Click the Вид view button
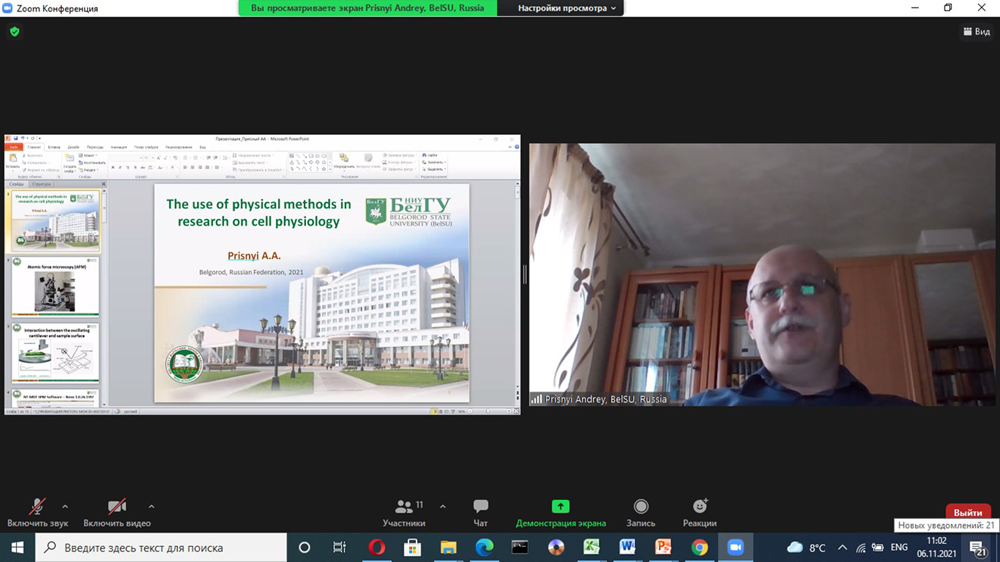The image size is (1000, 562). click(976, 32)
